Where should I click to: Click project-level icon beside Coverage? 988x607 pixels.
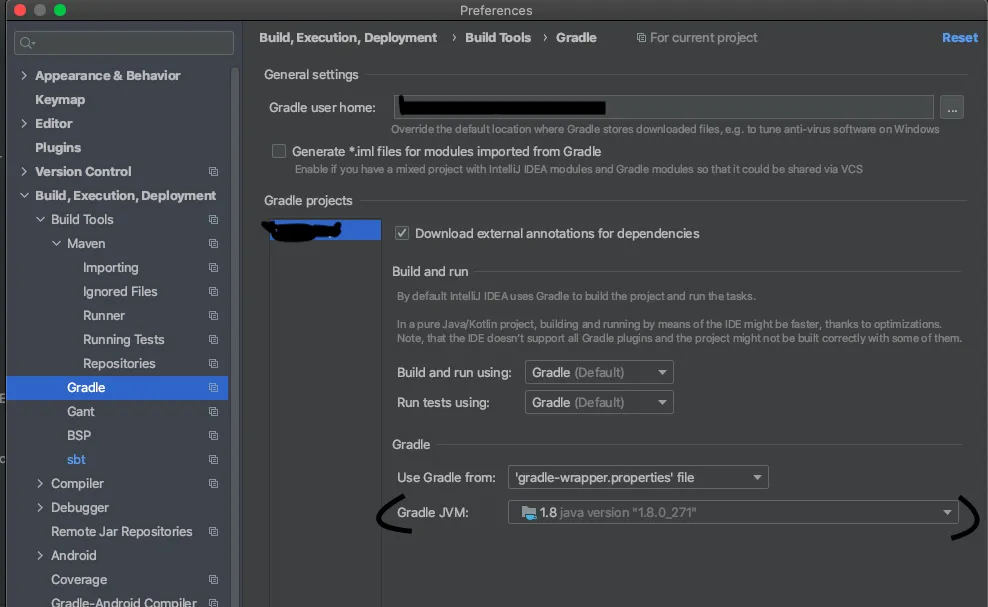coord(214,579)
